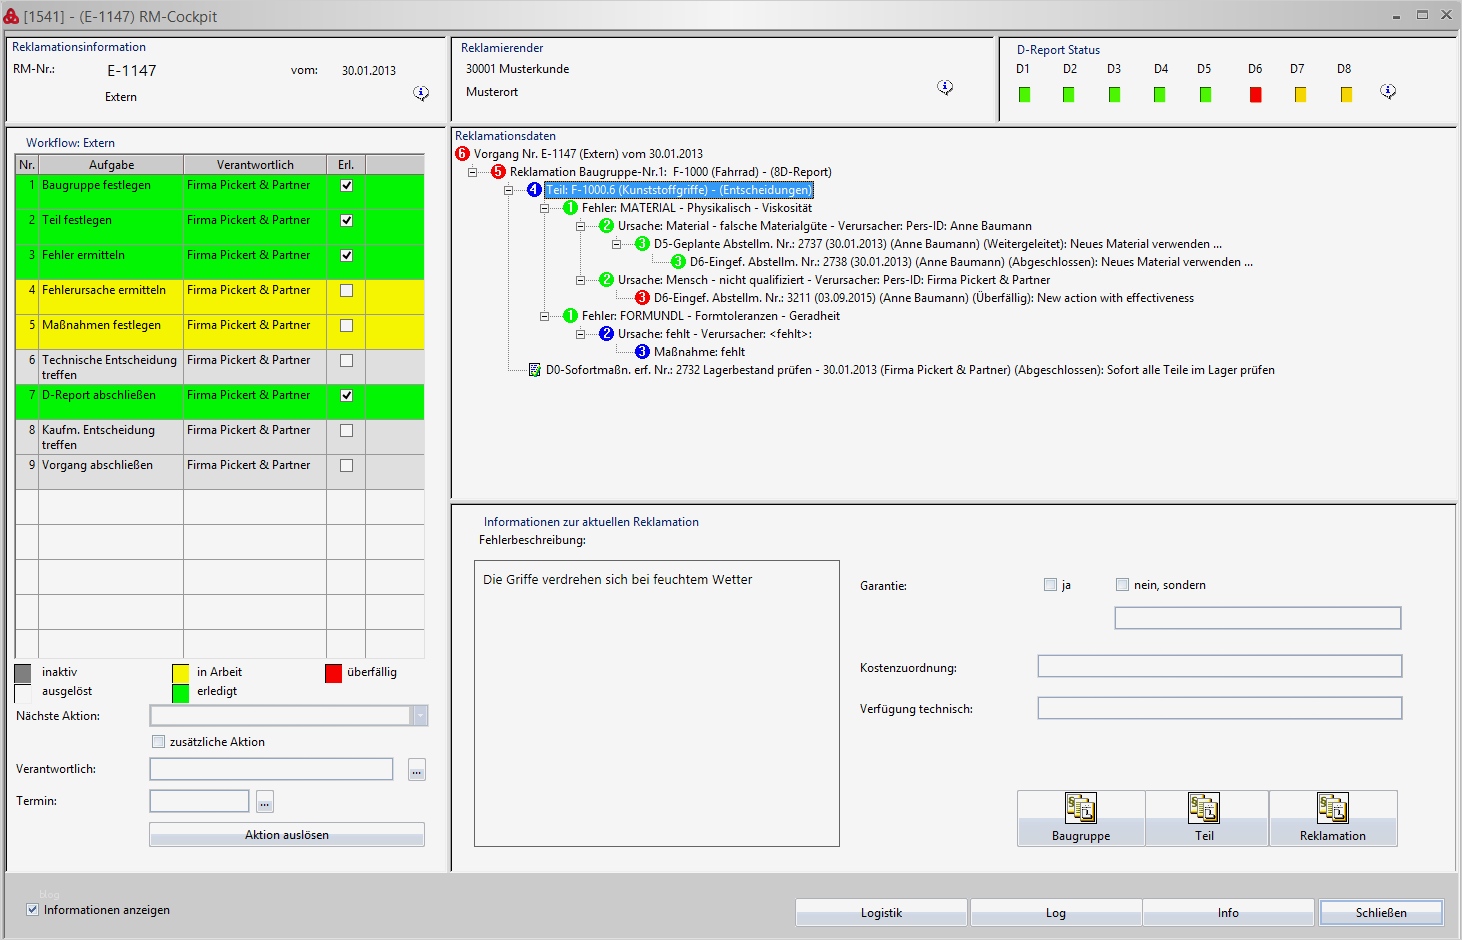Click blue 3 icon of Maßnahme fehlt

[642, 352]
